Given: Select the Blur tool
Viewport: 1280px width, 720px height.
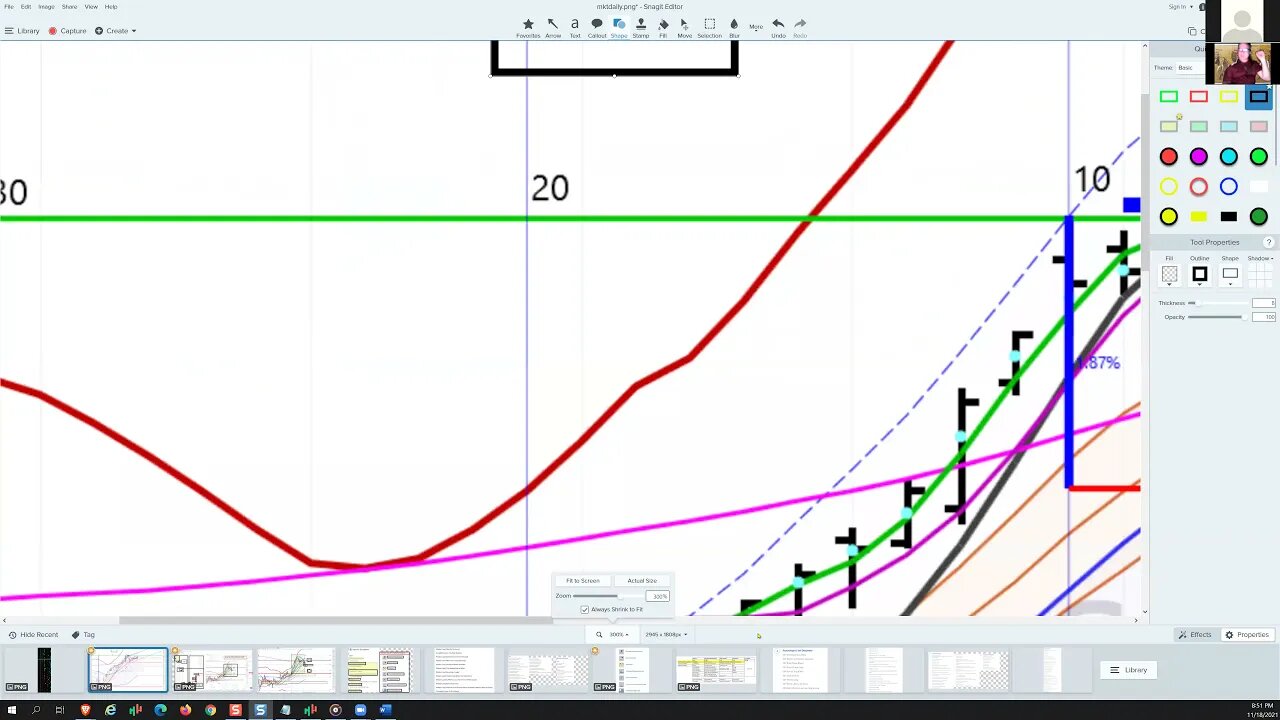Looking at the screenshot, I should [734, 28].
